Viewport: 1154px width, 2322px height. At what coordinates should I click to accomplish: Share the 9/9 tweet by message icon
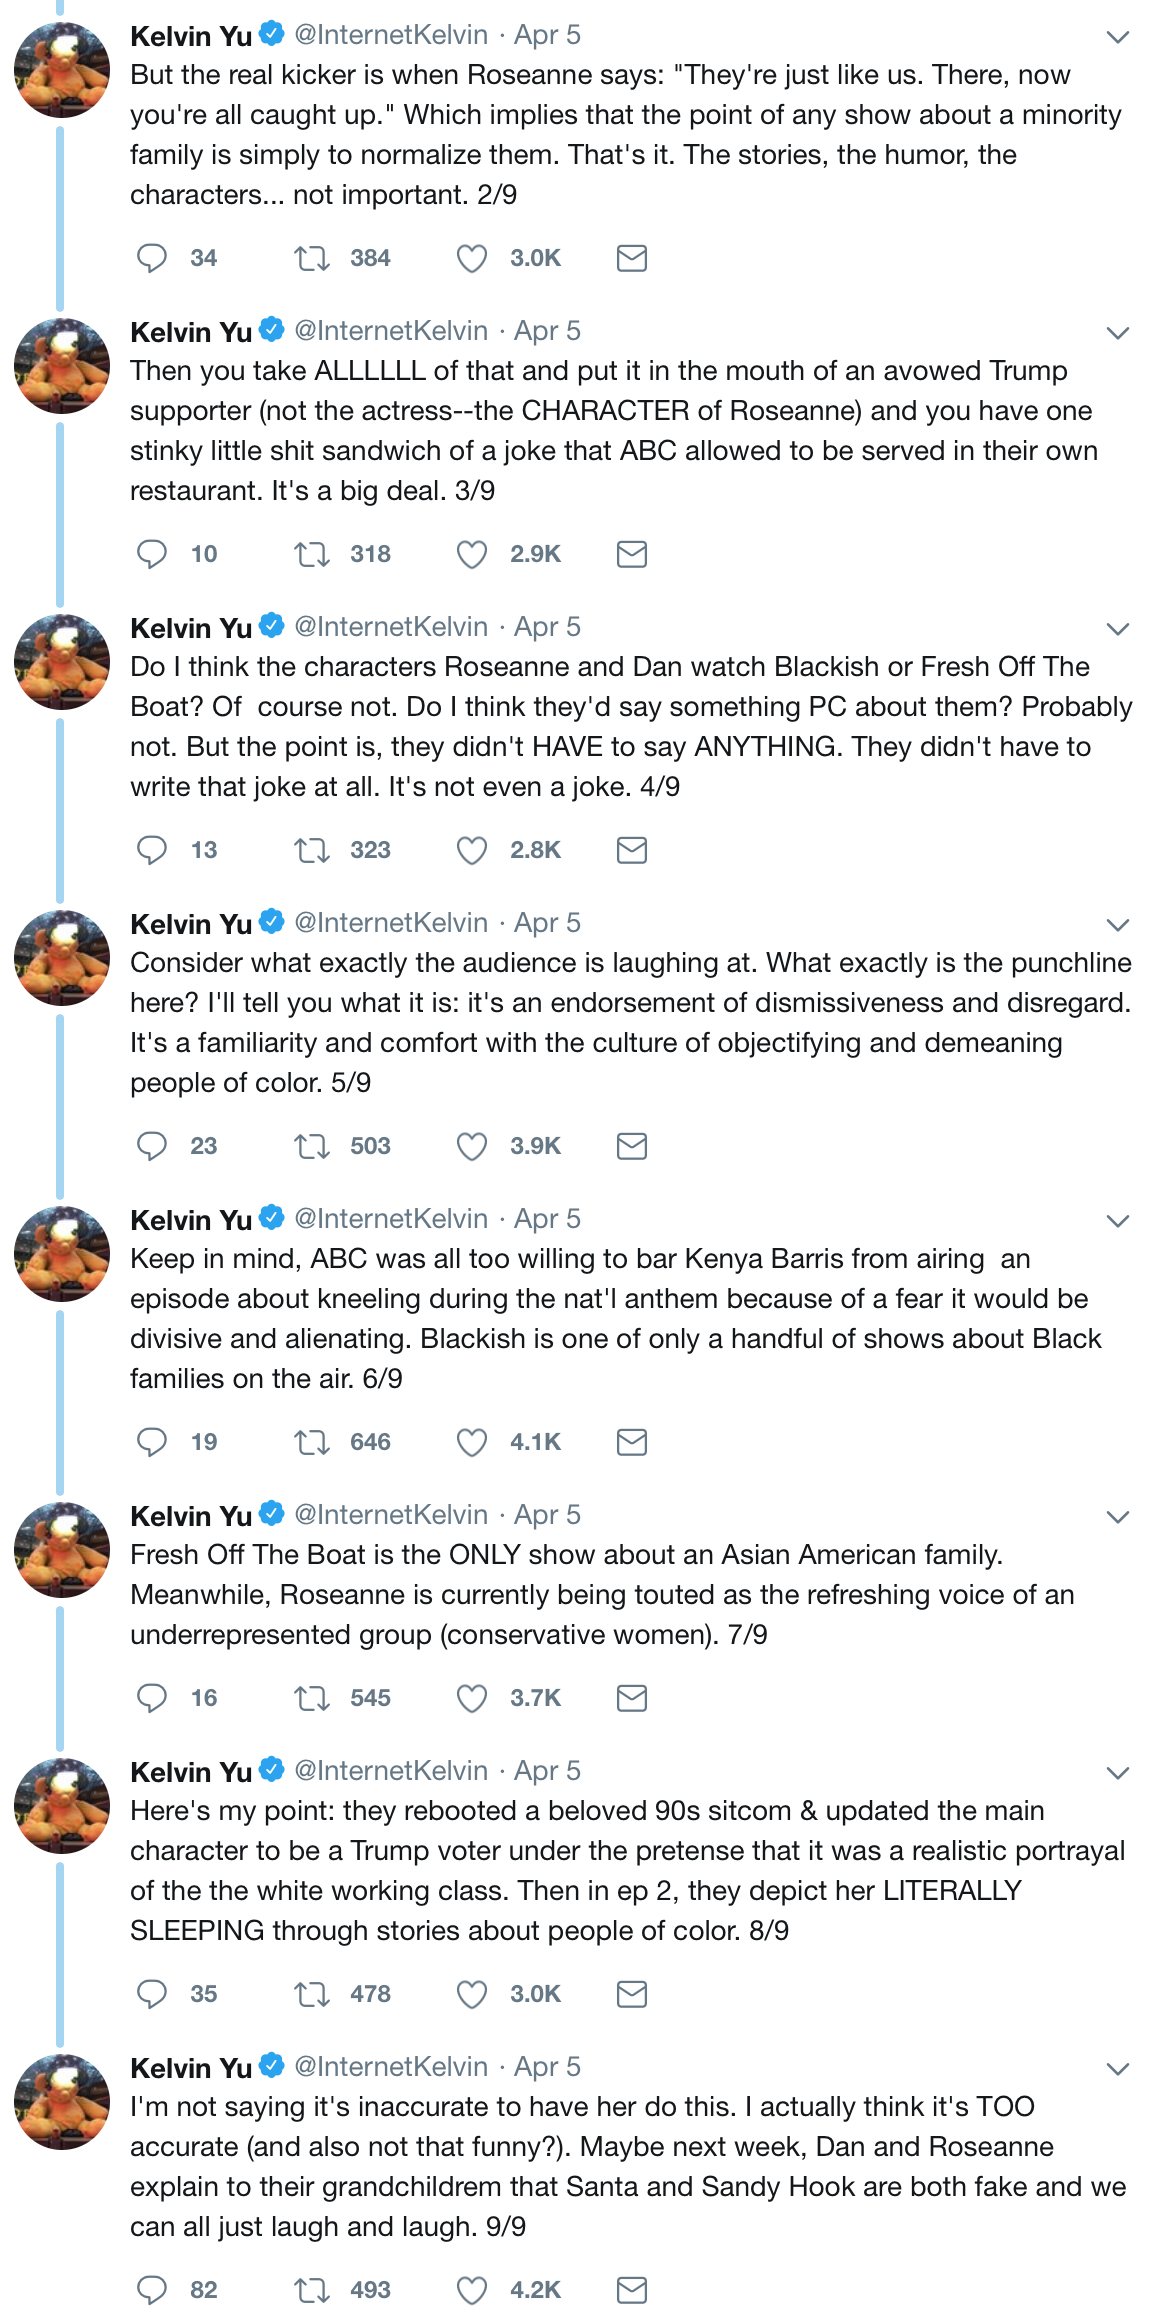[x=632, y=2290]
